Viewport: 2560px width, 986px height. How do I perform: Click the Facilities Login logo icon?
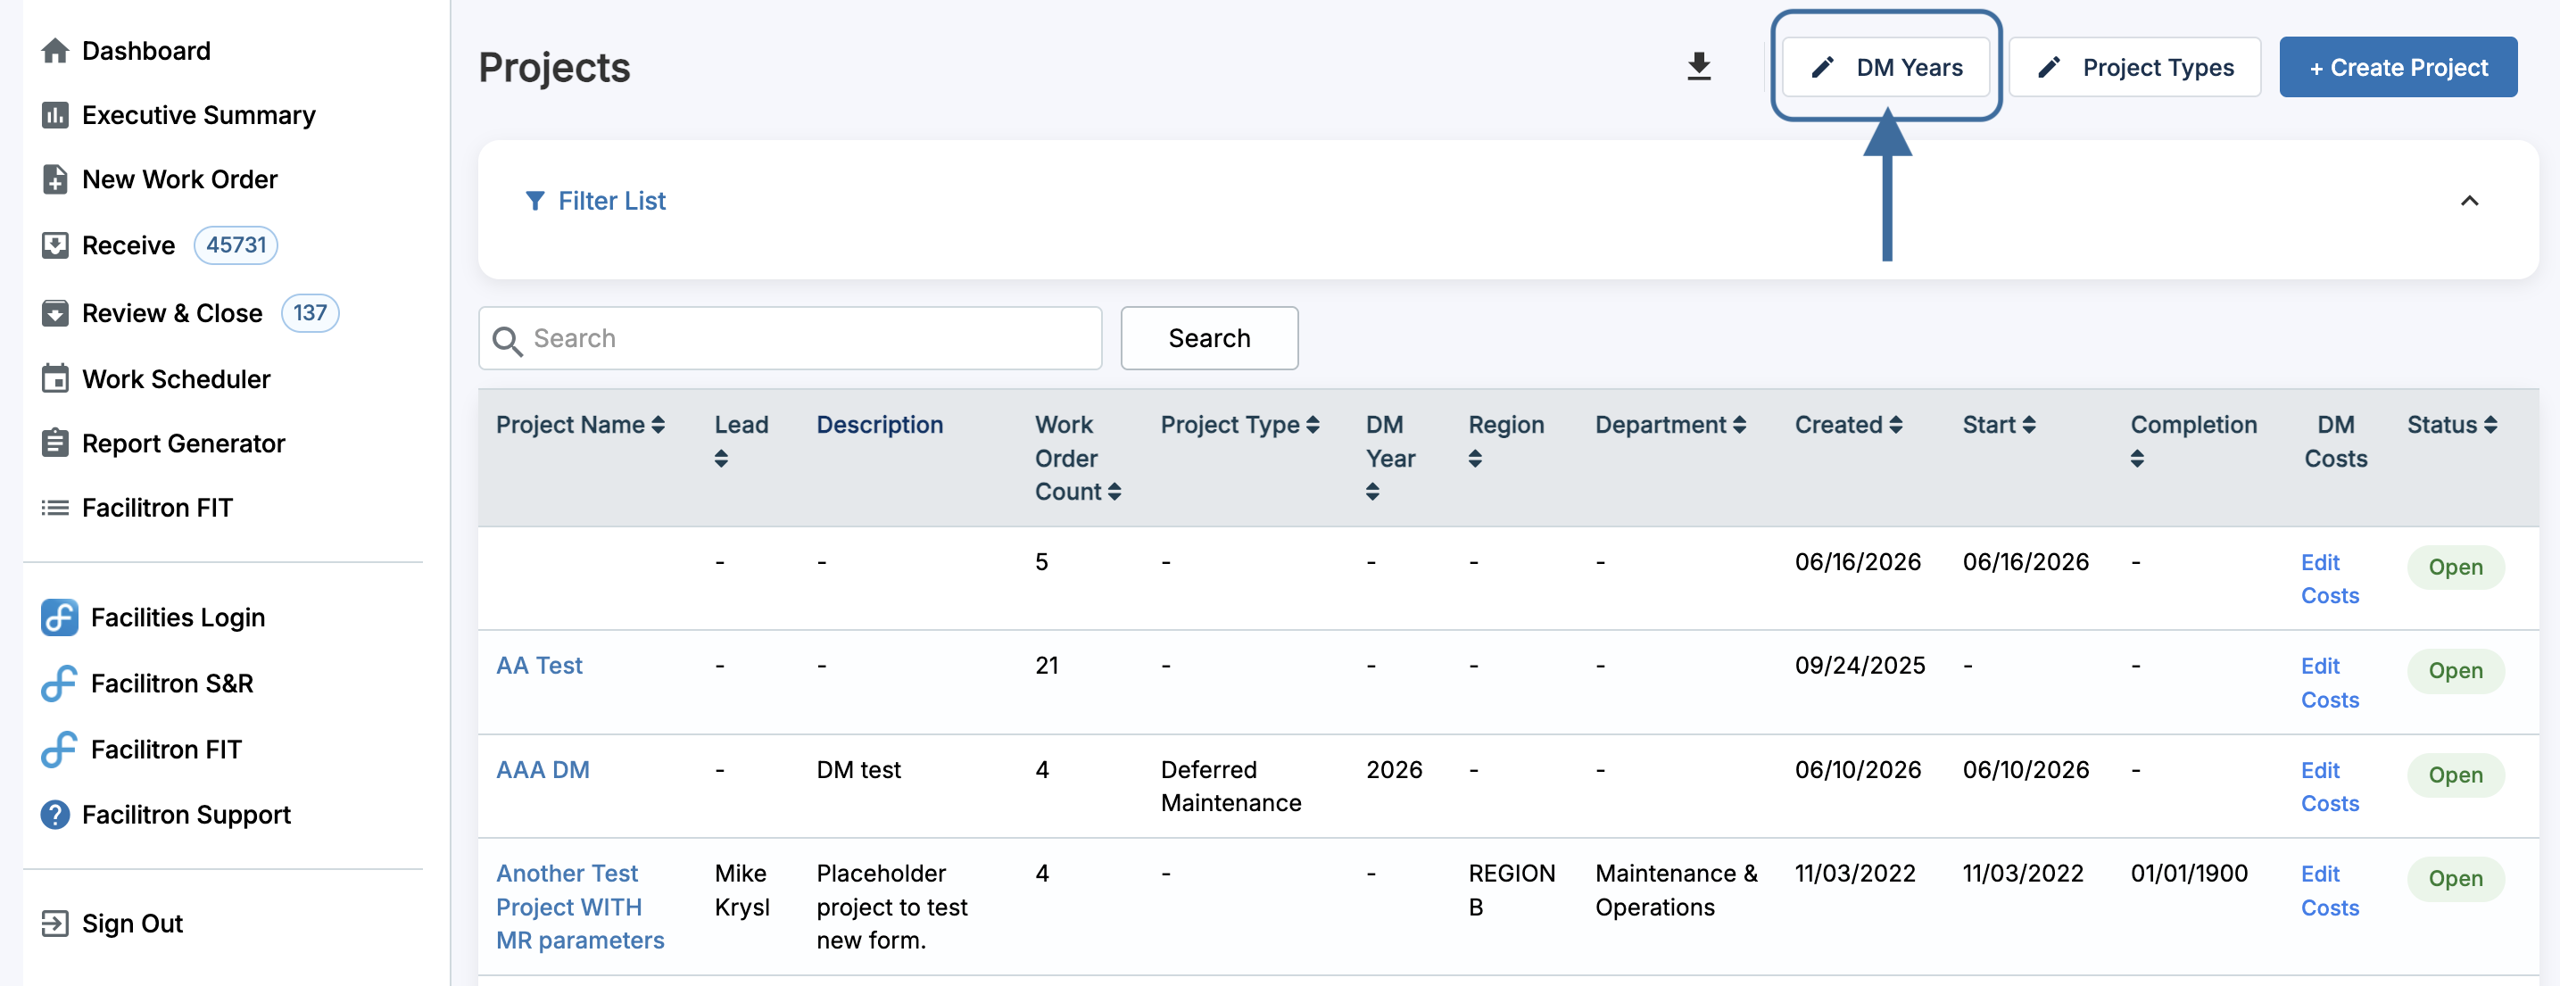coord(59,617)
